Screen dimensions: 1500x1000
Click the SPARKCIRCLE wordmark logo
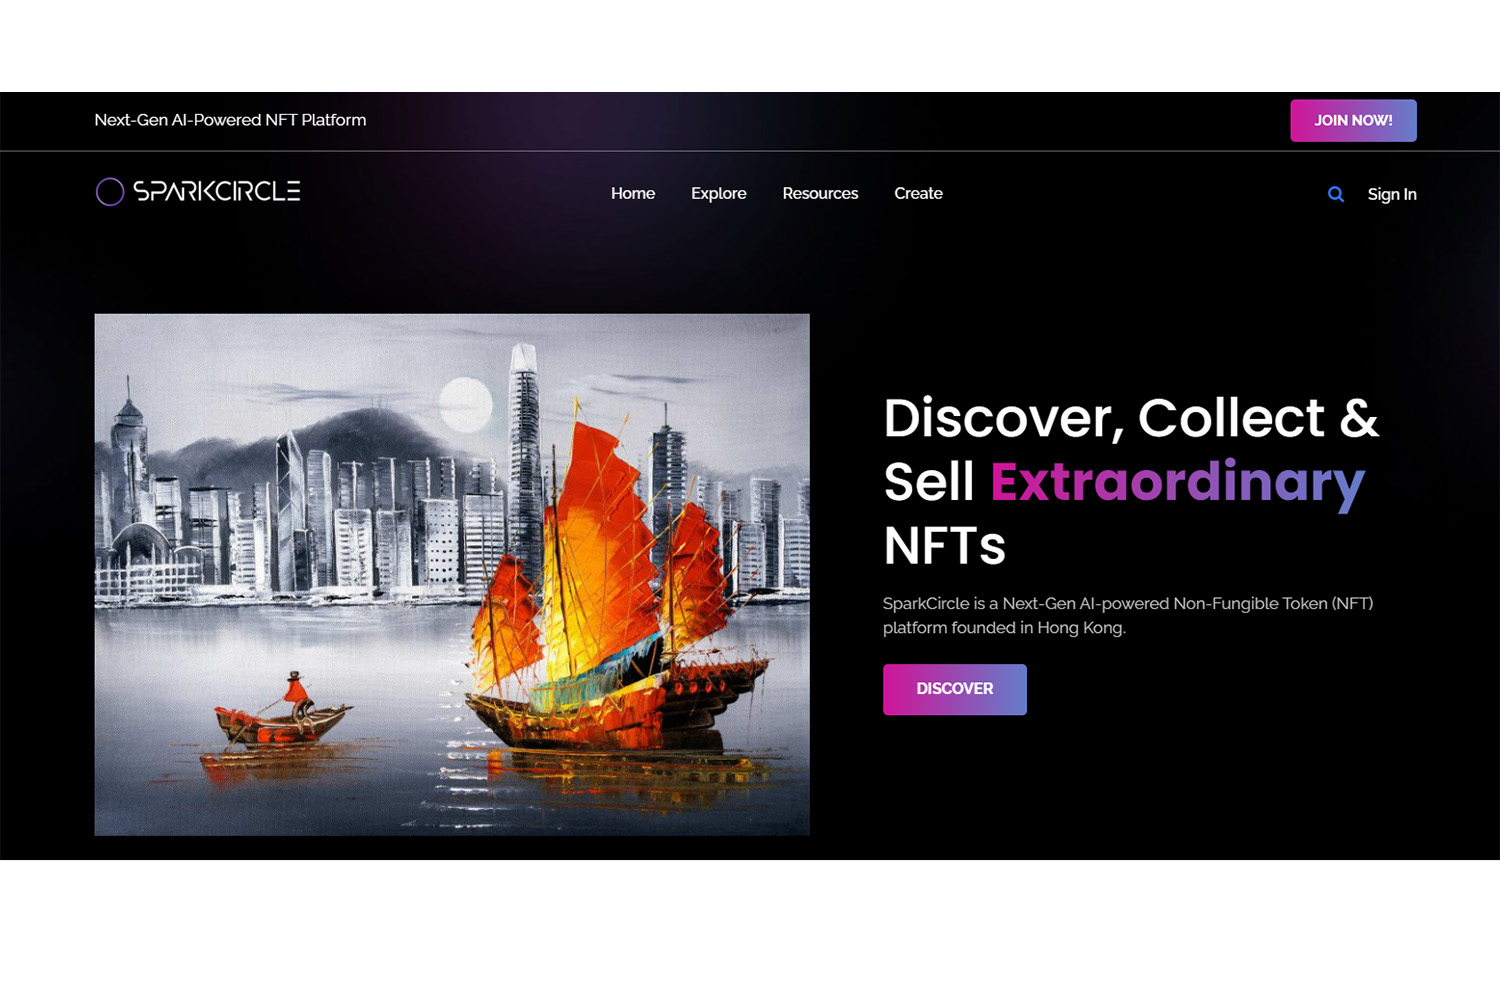pyautogui.click(x=217, y=191)
